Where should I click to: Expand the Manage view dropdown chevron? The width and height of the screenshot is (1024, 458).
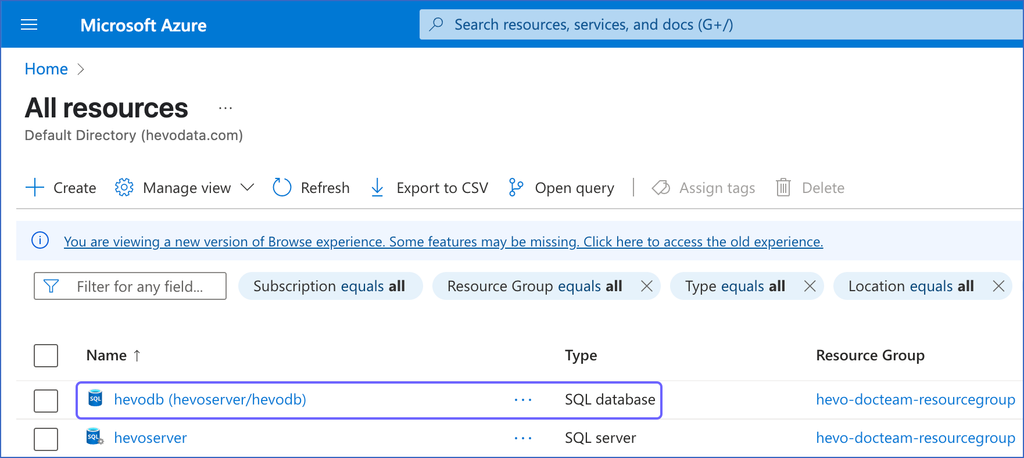(x=247, y=188)
